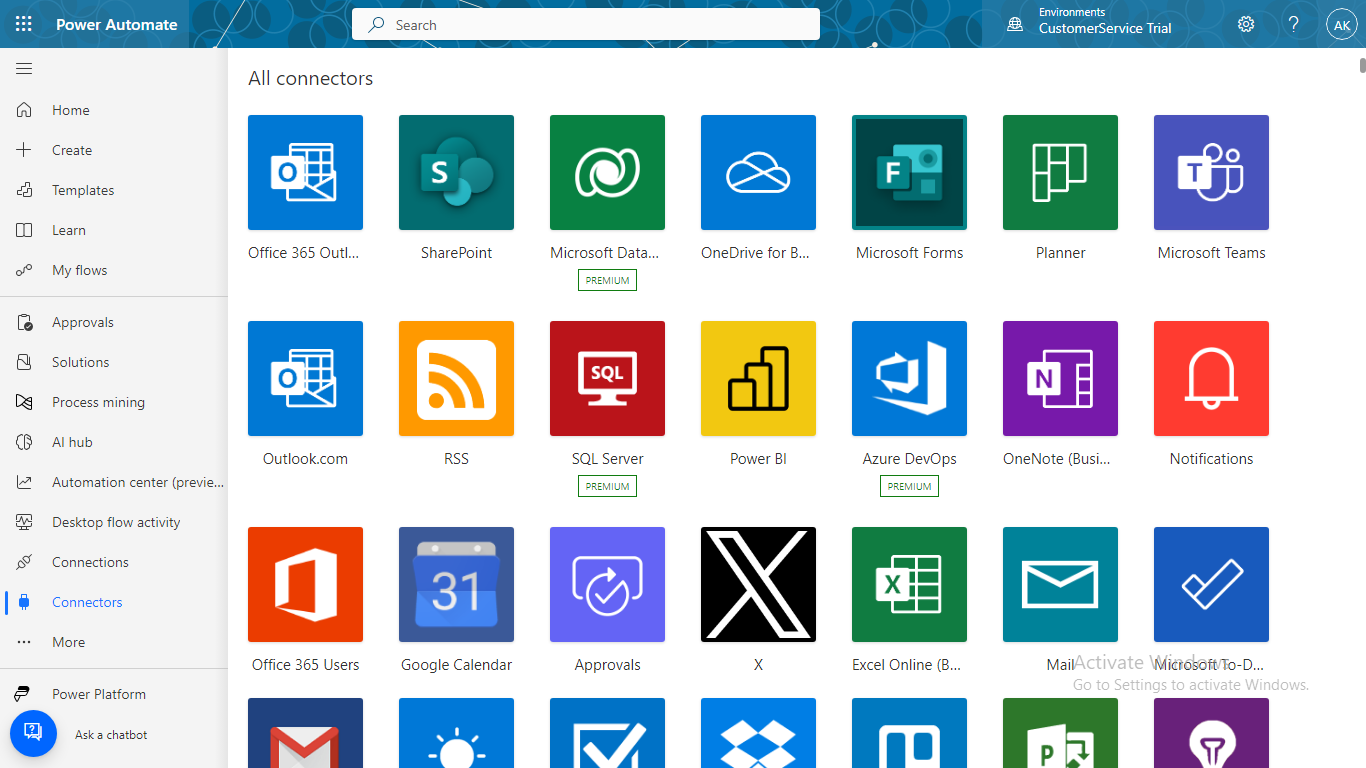Select the Microsoft Teams connector icon
This screenshot has height=768, width=1366.
[1211, 173]
